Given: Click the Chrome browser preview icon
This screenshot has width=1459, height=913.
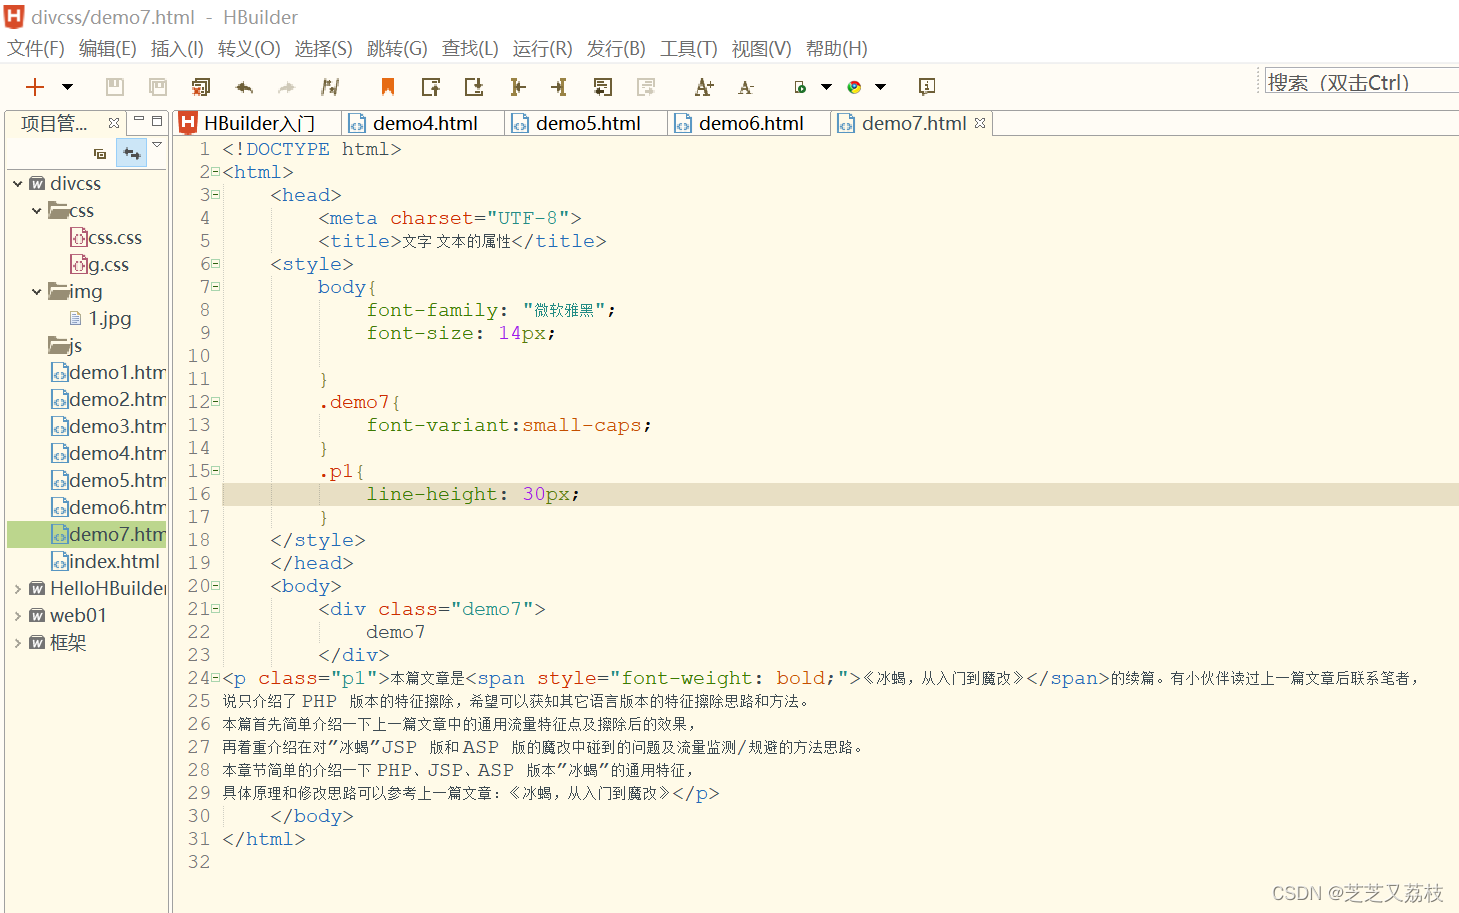Looking at the screenshot, I should 854,87.
